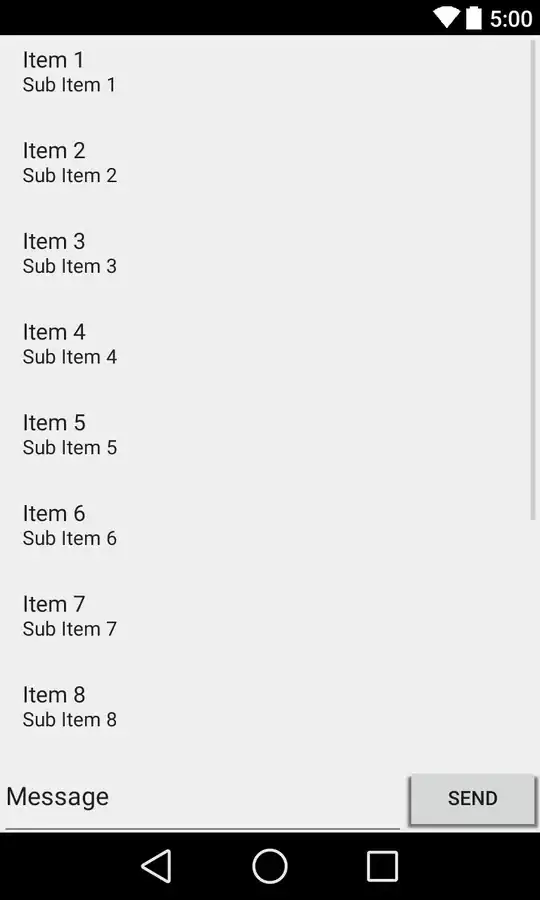The width and height of the screenshot is (540, 900).
Task: Click the vertical list scrollbar
Action: pyautogui.click(x=532, y=278)
